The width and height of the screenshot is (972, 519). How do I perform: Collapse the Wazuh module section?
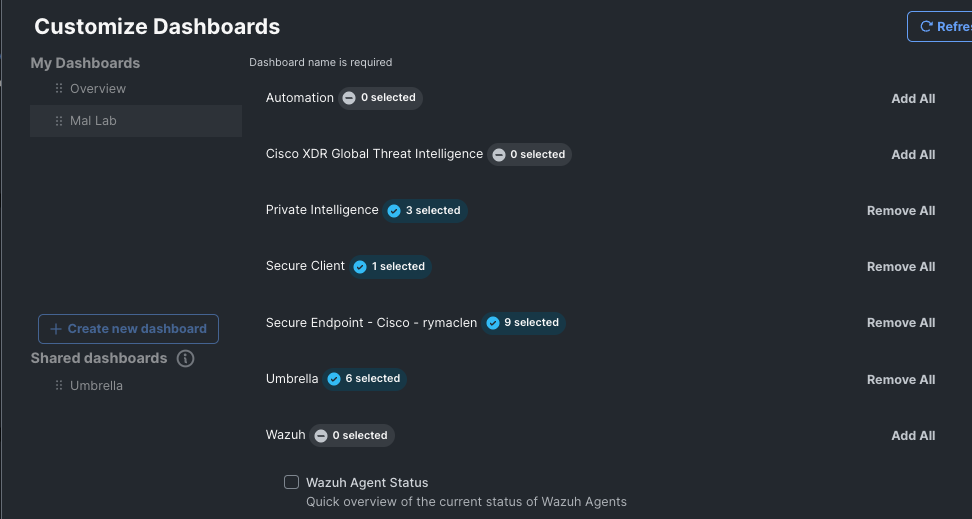(285, 435)
